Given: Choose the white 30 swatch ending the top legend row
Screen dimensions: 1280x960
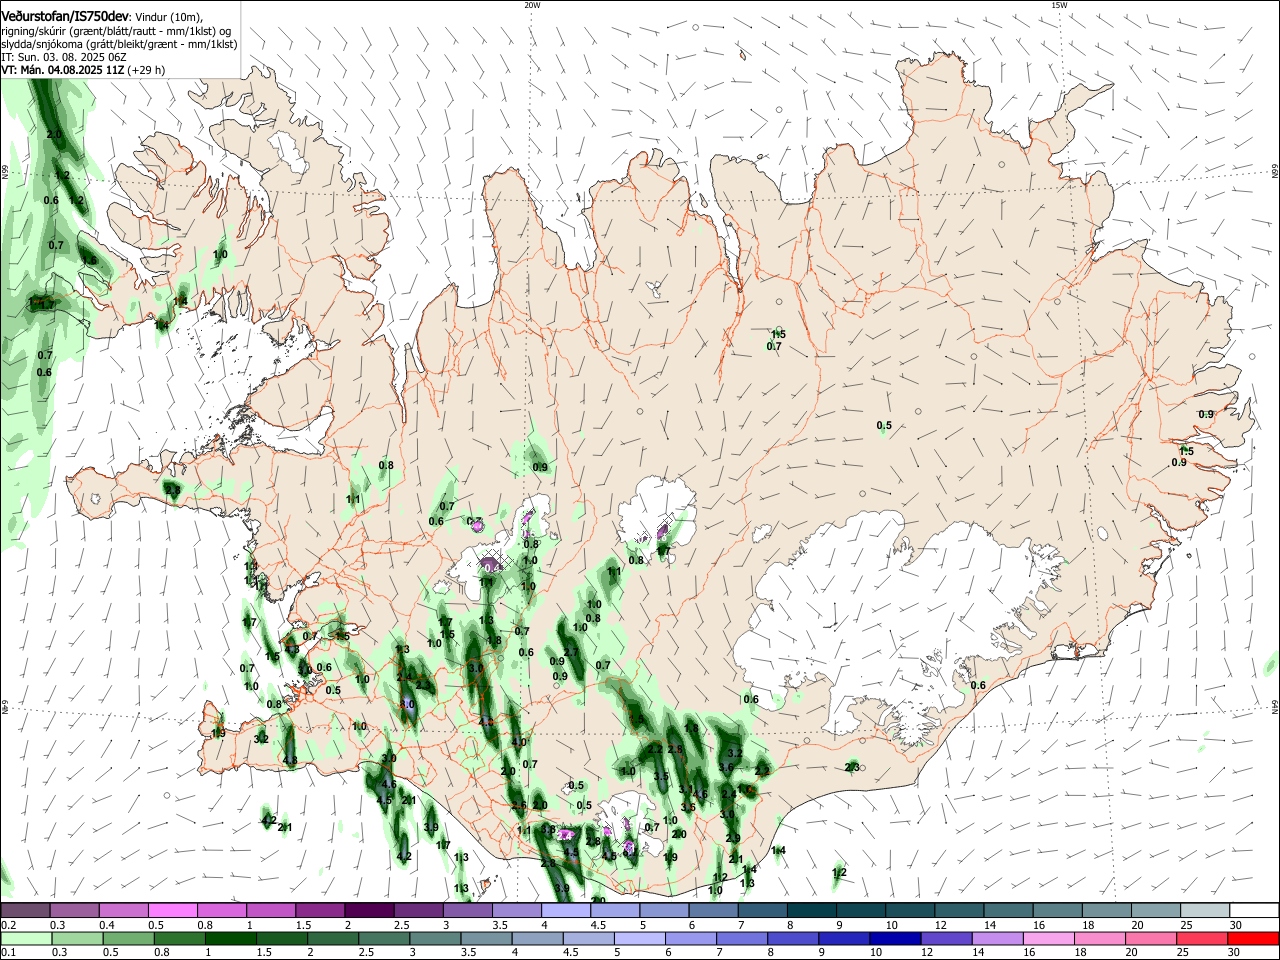Looking at the screenshot, I should [x=1254, y=910].
